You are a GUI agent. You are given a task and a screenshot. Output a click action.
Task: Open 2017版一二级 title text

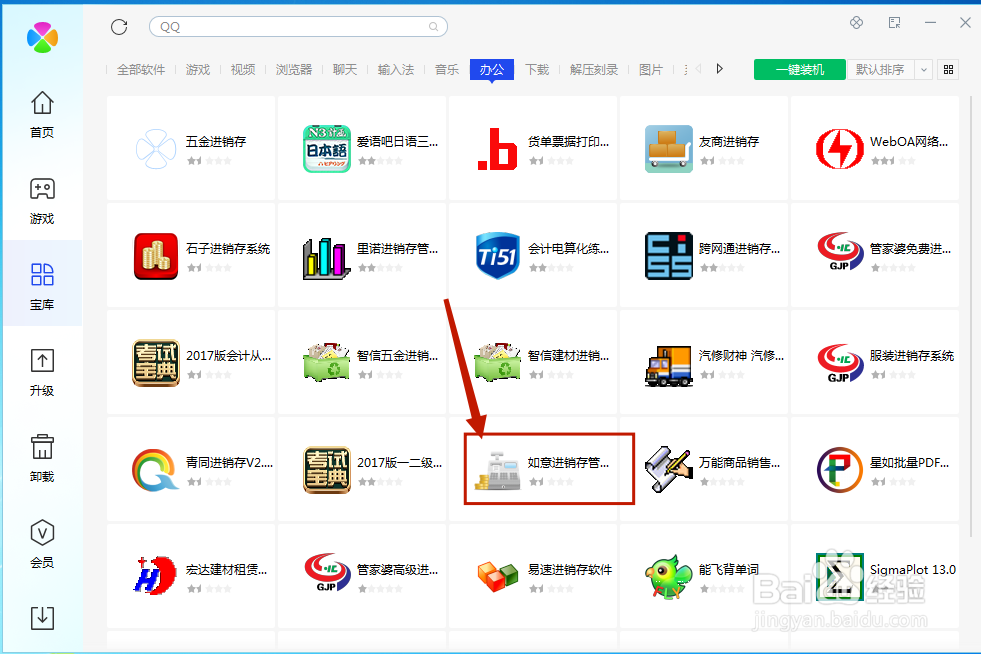(x=399, y=462)
